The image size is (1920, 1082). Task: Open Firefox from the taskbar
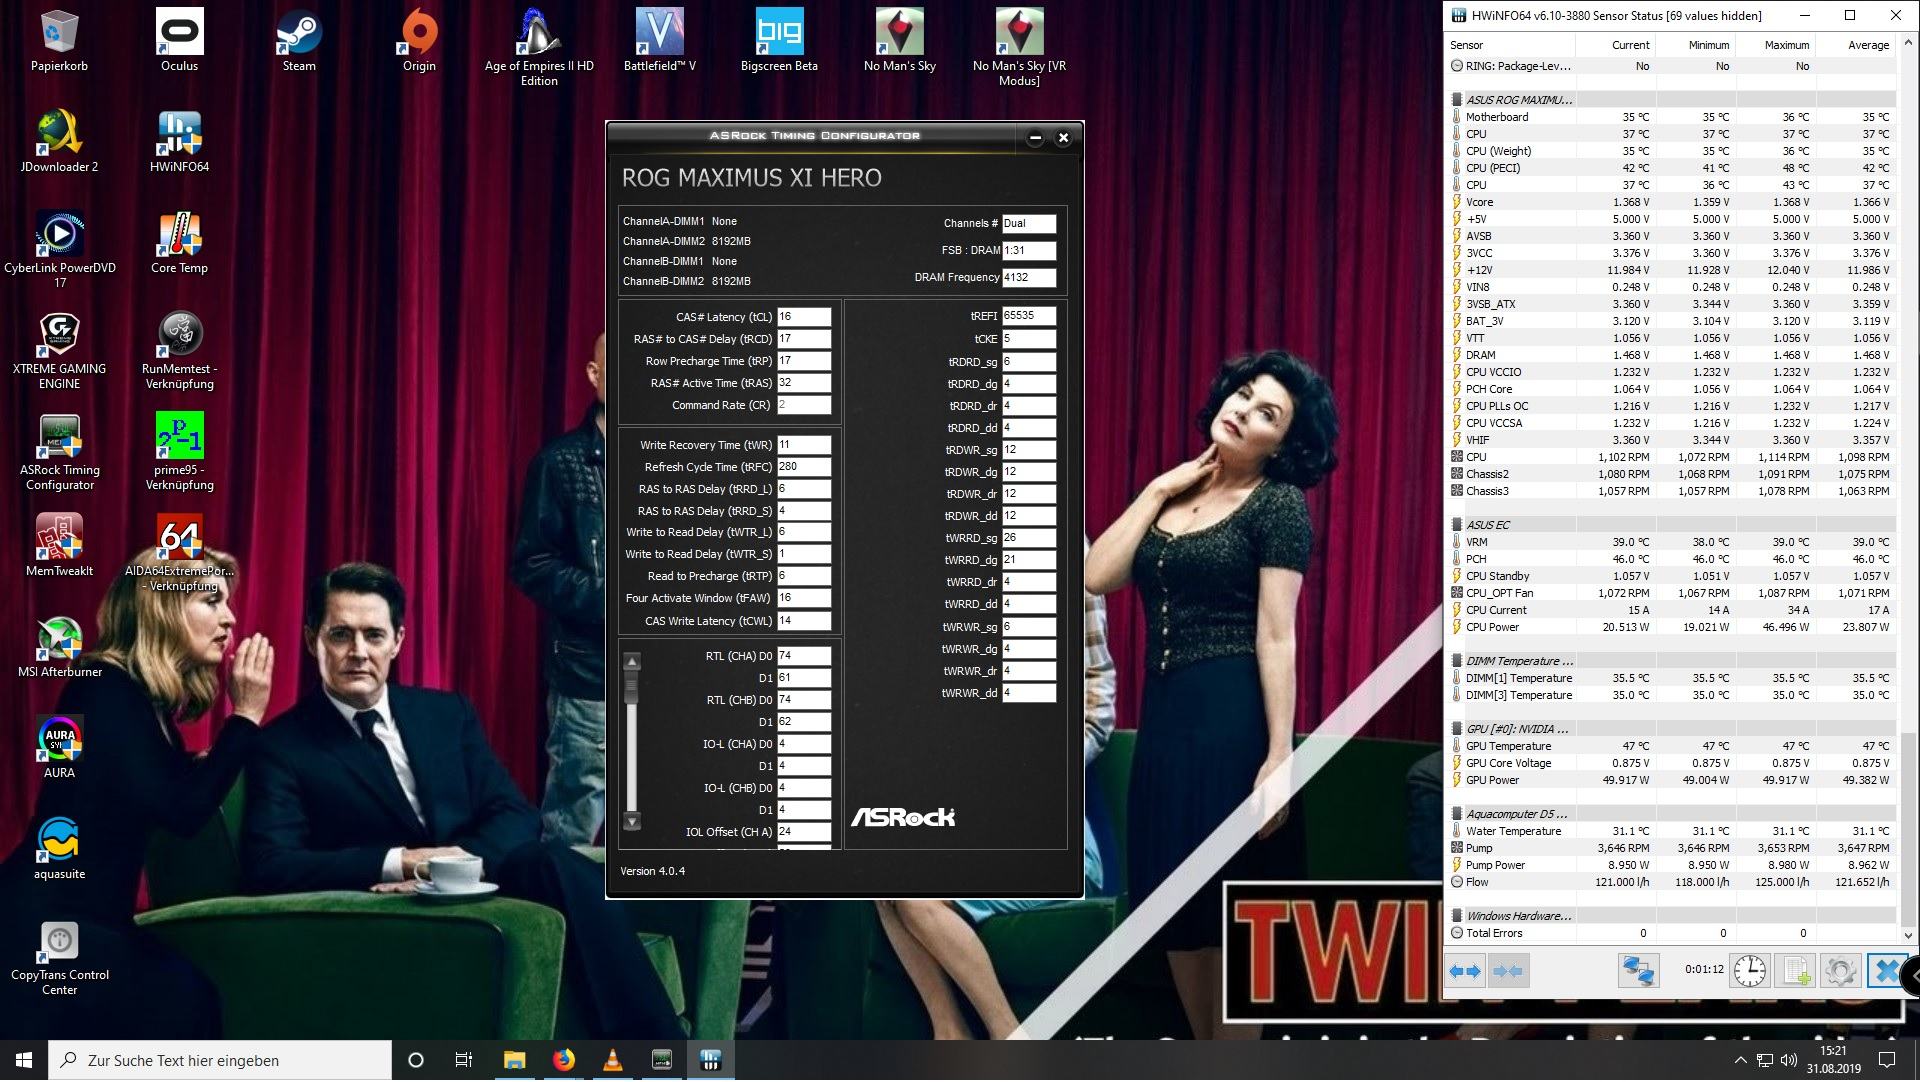[563, 1061]
